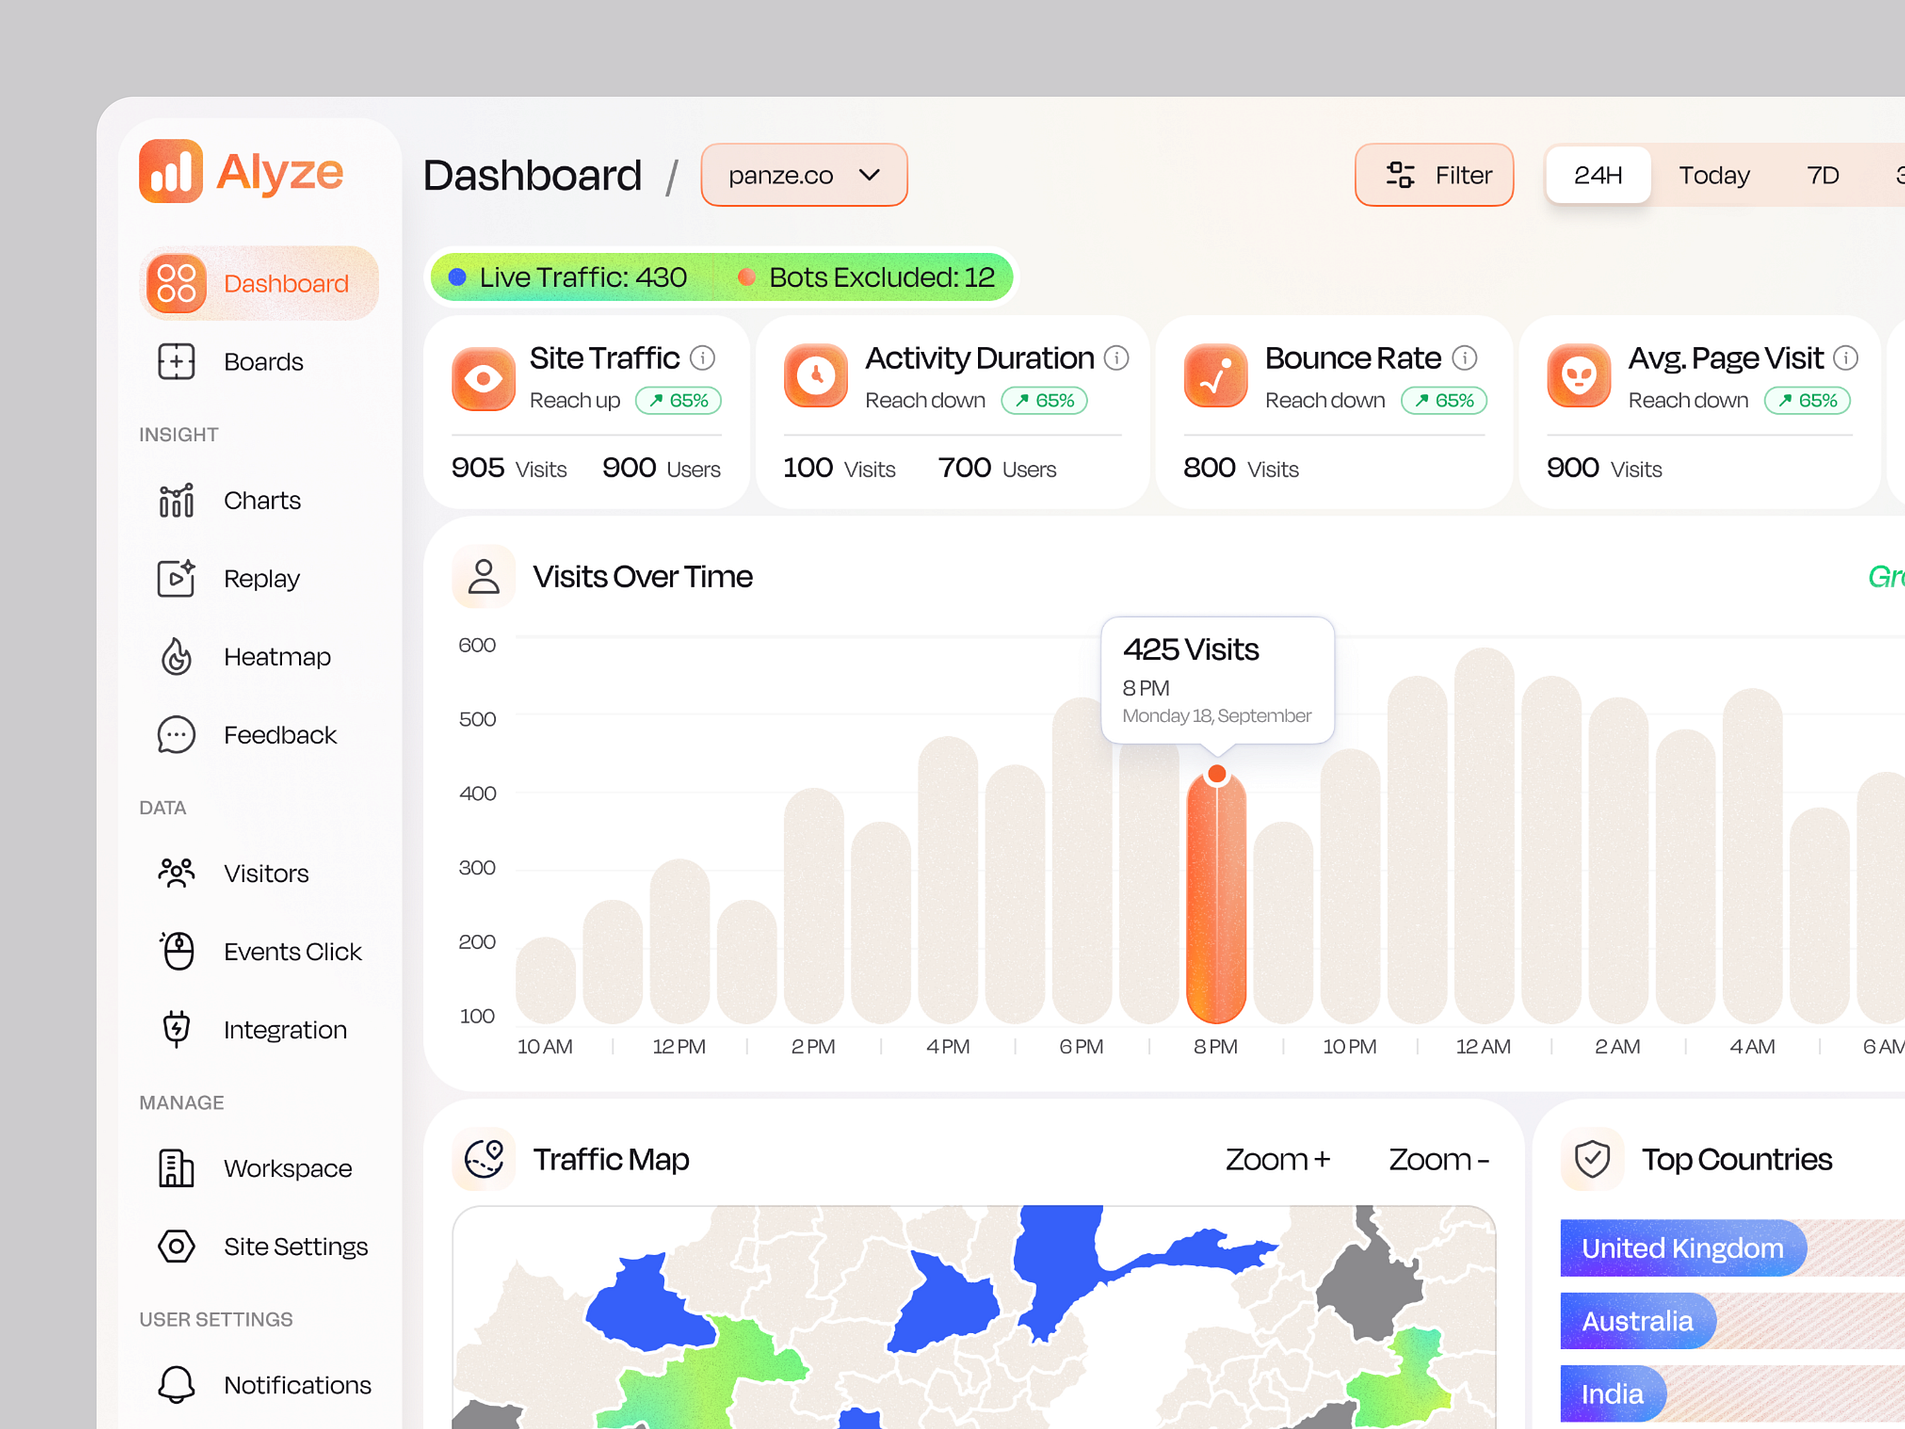This screenshot has width=1905, height=1429.
Task: Click the Site Traffic 65% badge
Action: [678, 400]
